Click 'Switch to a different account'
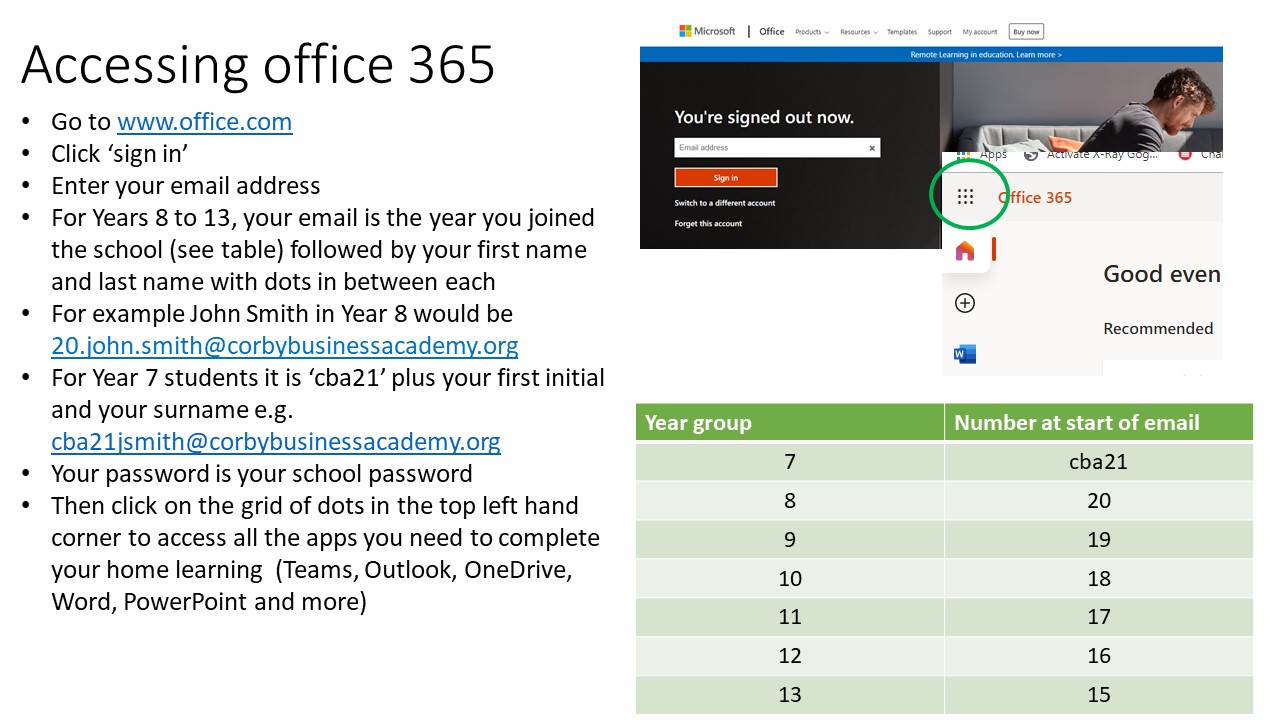1280x720 pixels. click(x=725, y=203)
